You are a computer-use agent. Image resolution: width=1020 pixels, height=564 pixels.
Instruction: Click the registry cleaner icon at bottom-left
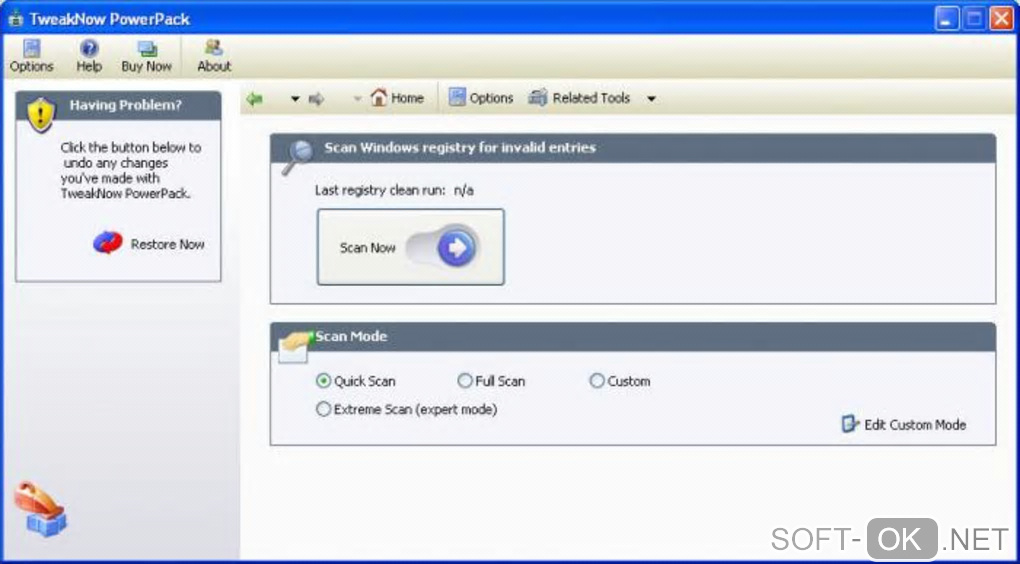click(x=40, y=509)
